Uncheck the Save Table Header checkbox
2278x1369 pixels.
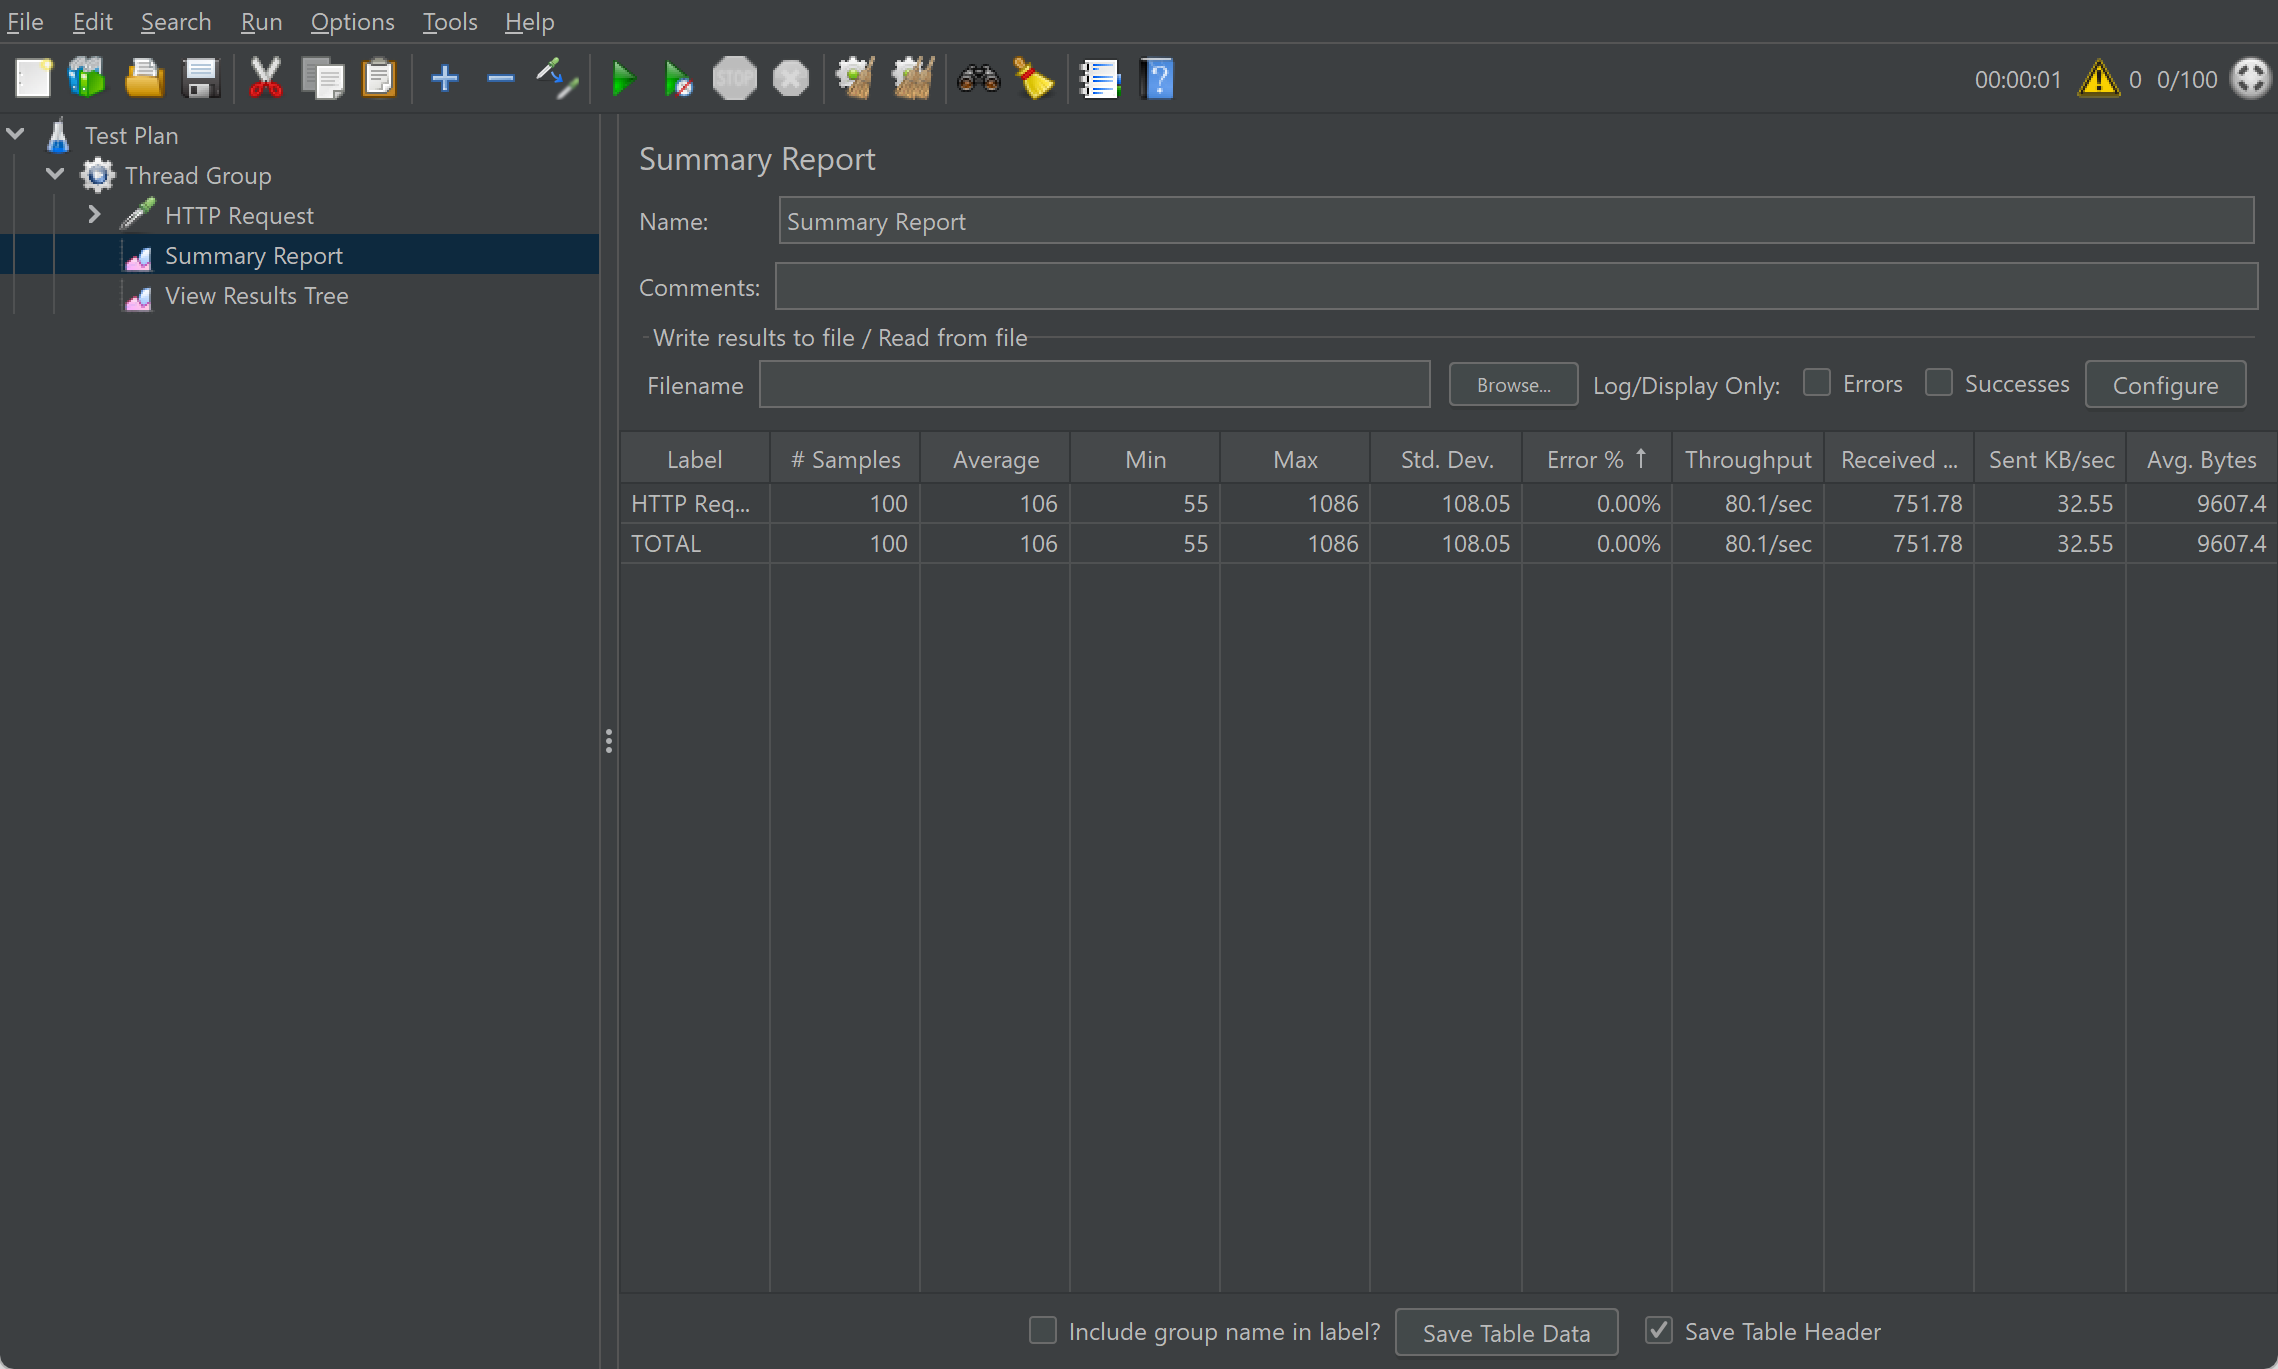[1658, 1330]
